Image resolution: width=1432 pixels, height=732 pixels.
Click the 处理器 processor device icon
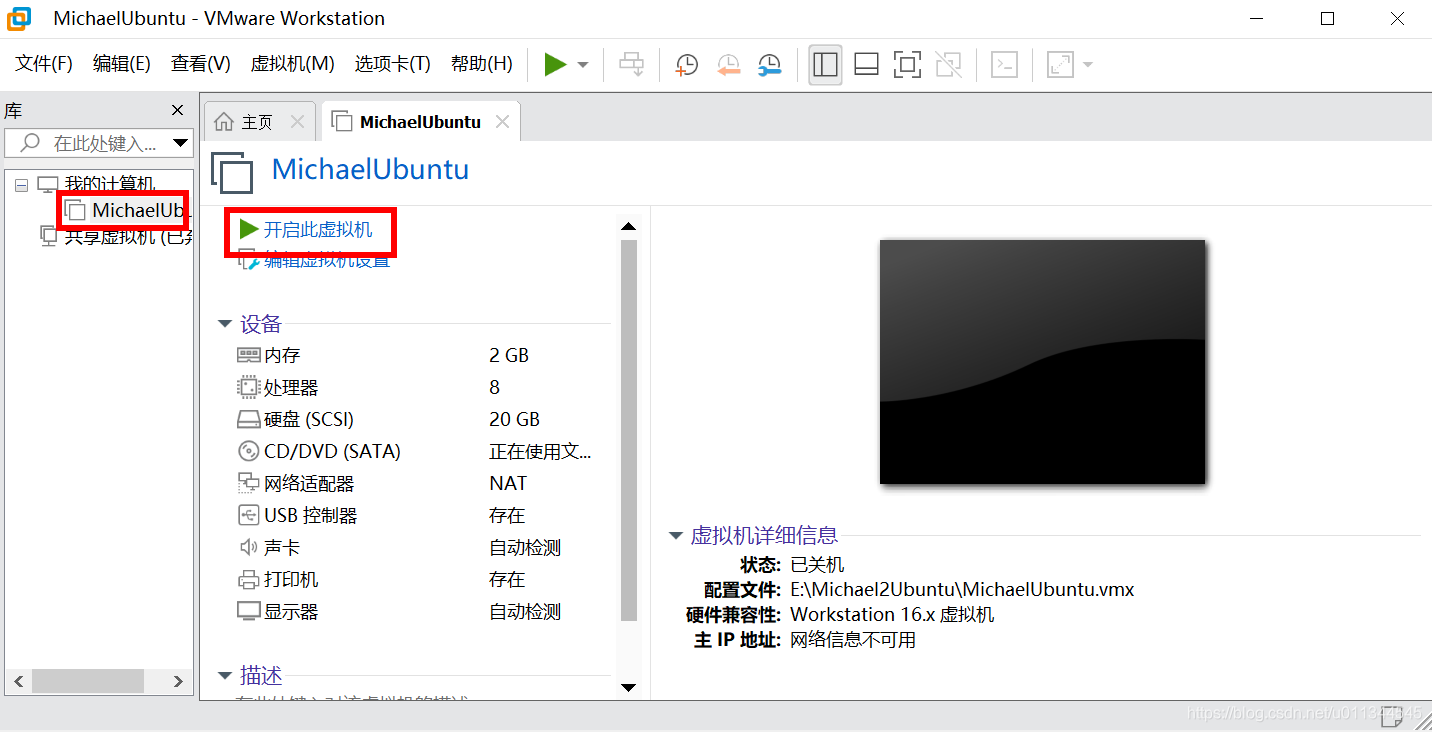[x=248, y=387]
